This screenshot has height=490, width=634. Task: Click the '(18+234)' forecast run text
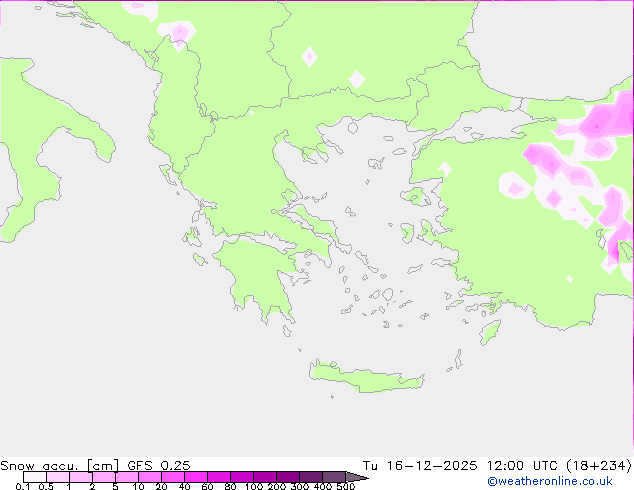pos(599,466)
